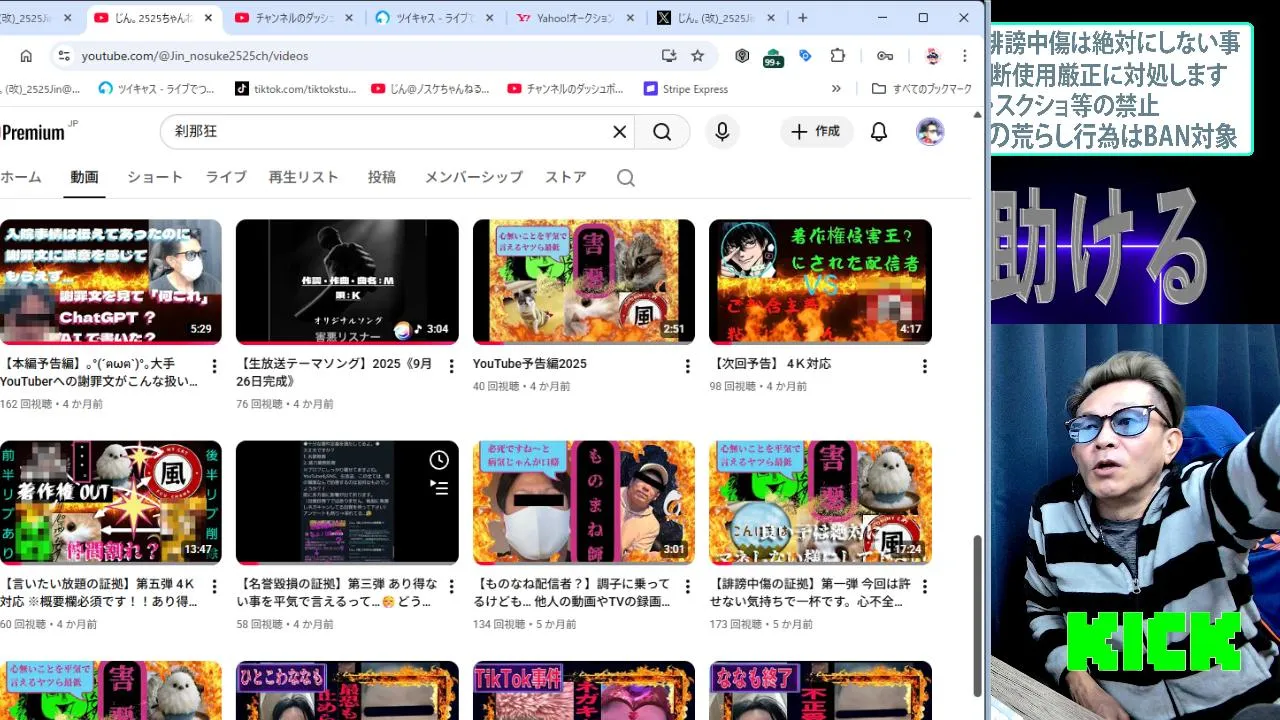Open the 3:01 ものなね配信者 thumbnail
Screen dimensions: 1280x720
[x=584, y=503]
